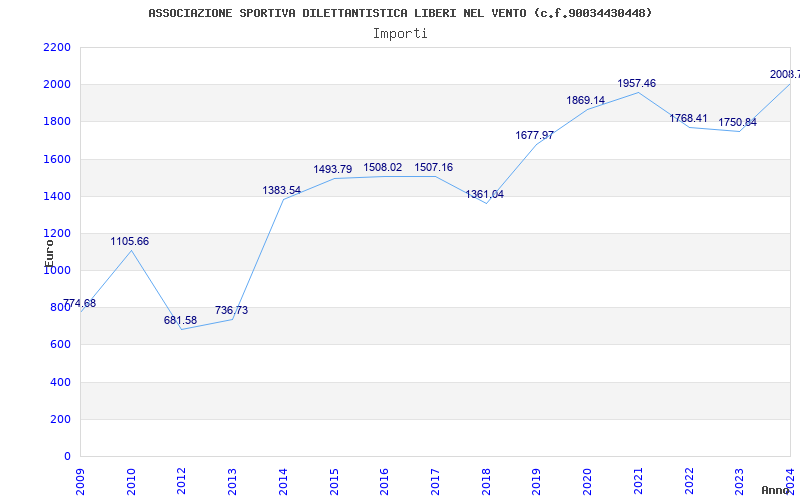The height and width of the screenshot is (500, 800).
Task: Click the y-axis tick 600
Action: (x=60, y=345)
